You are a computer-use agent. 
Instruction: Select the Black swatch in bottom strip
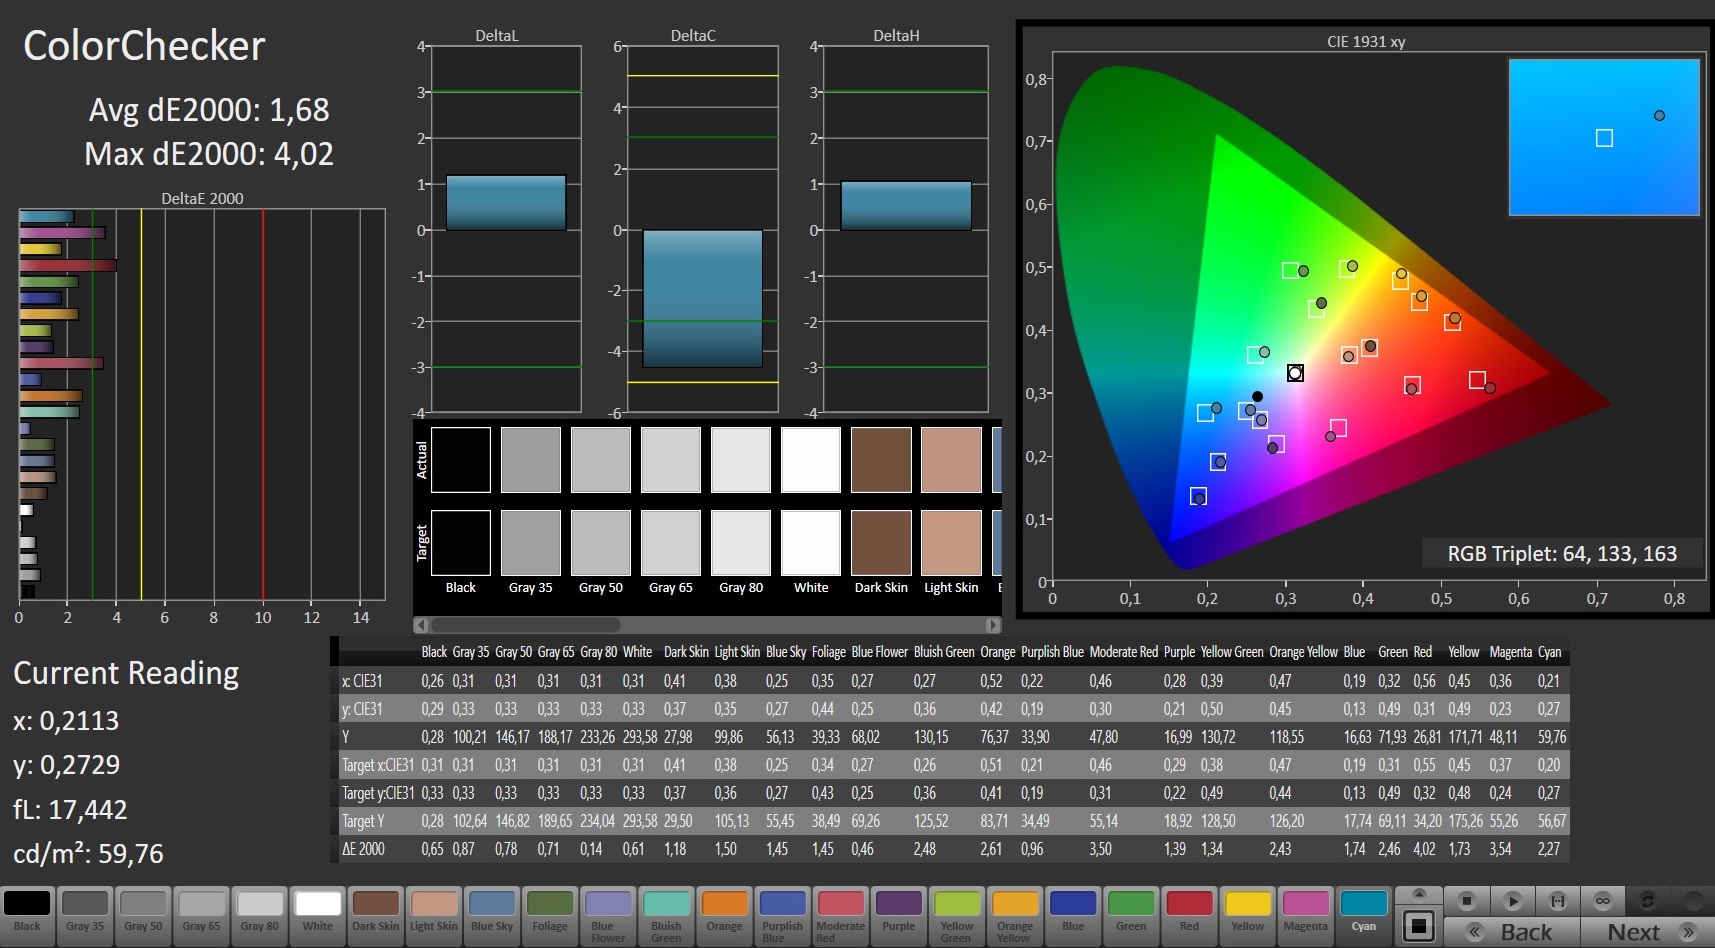point(27,915)
